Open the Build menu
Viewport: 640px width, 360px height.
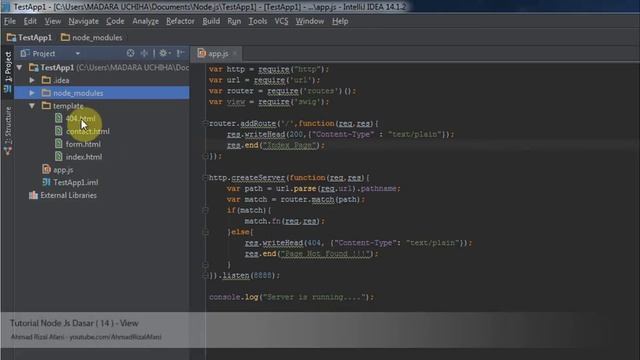pos(211,21)
